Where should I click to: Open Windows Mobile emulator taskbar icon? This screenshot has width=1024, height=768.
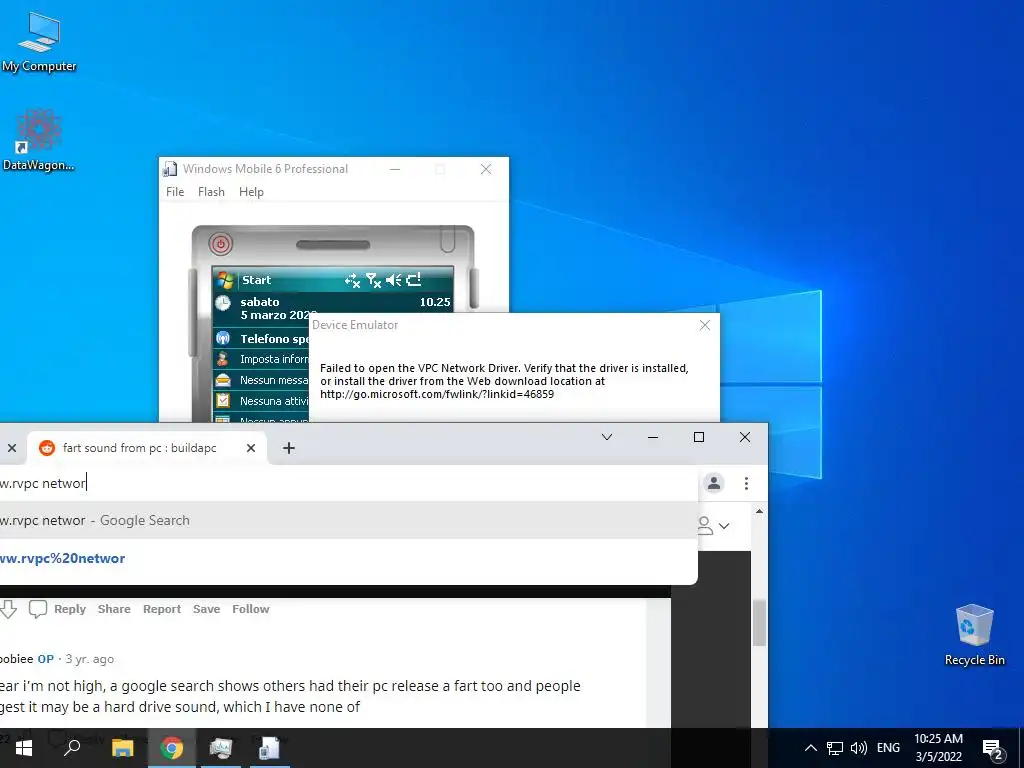coord(270,748)
